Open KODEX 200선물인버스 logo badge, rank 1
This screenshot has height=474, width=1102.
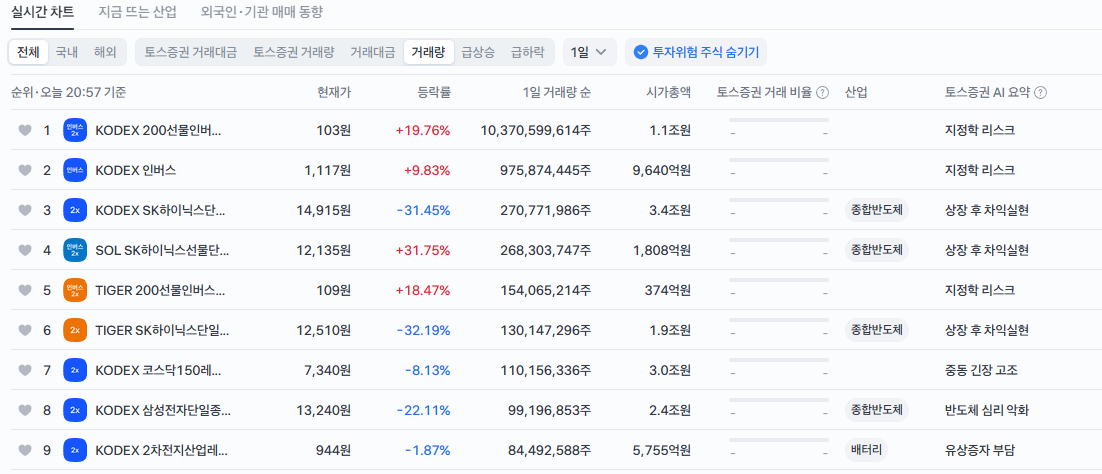pos(75,130)
